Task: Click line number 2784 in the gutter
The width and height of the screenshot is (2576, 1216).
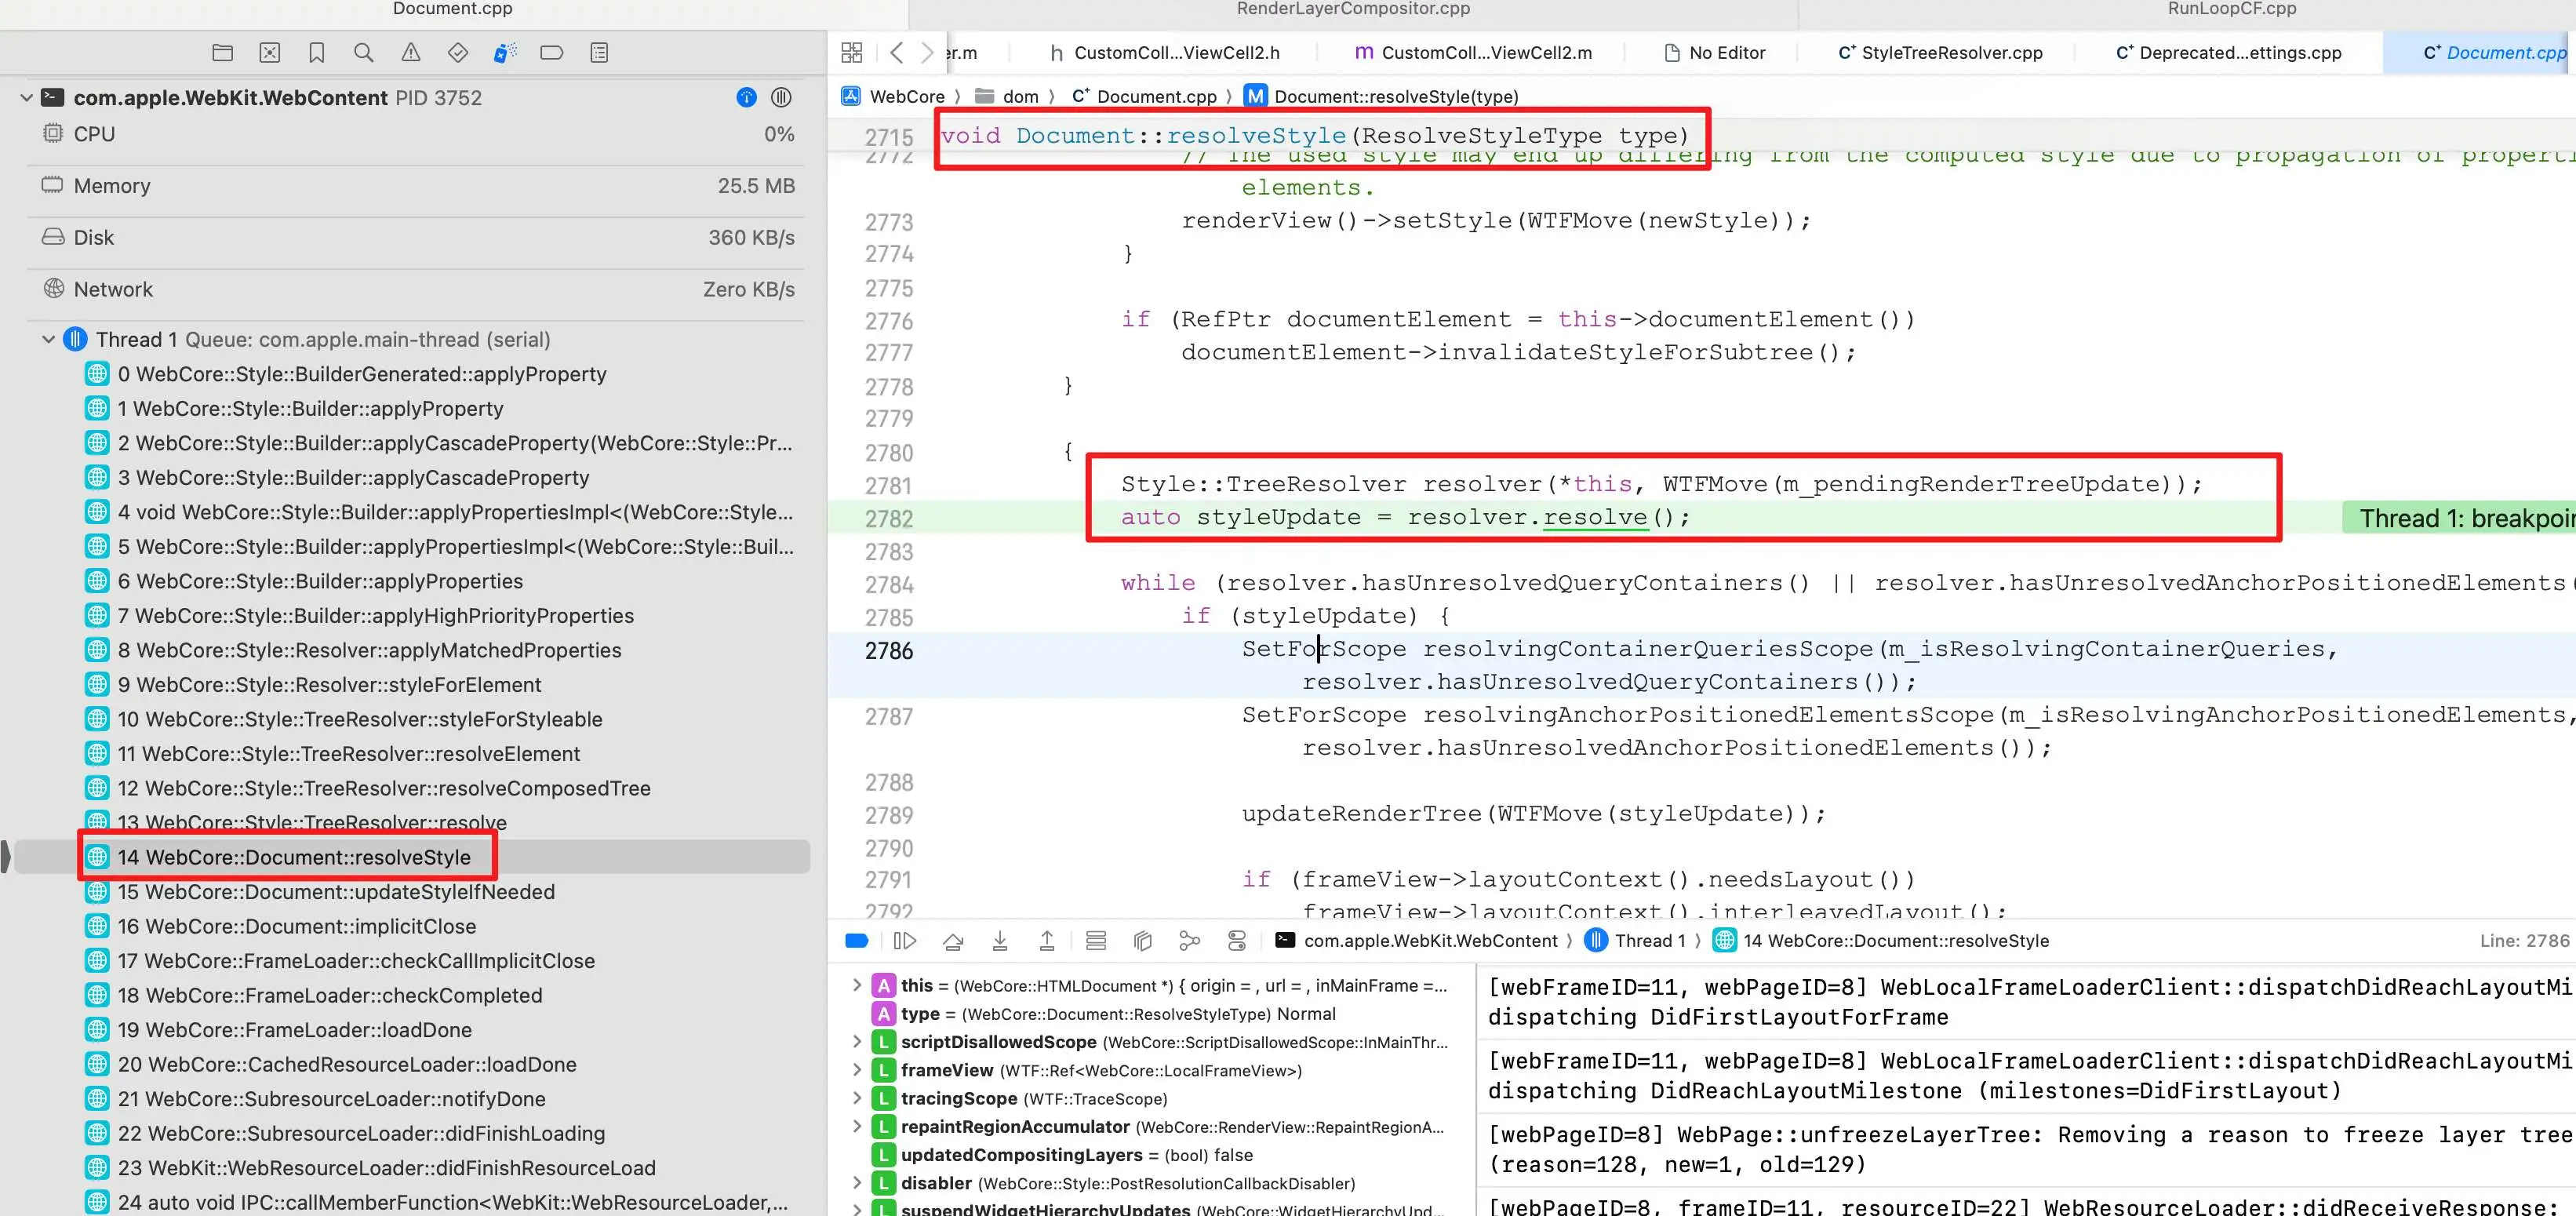Action: (888, 585)
